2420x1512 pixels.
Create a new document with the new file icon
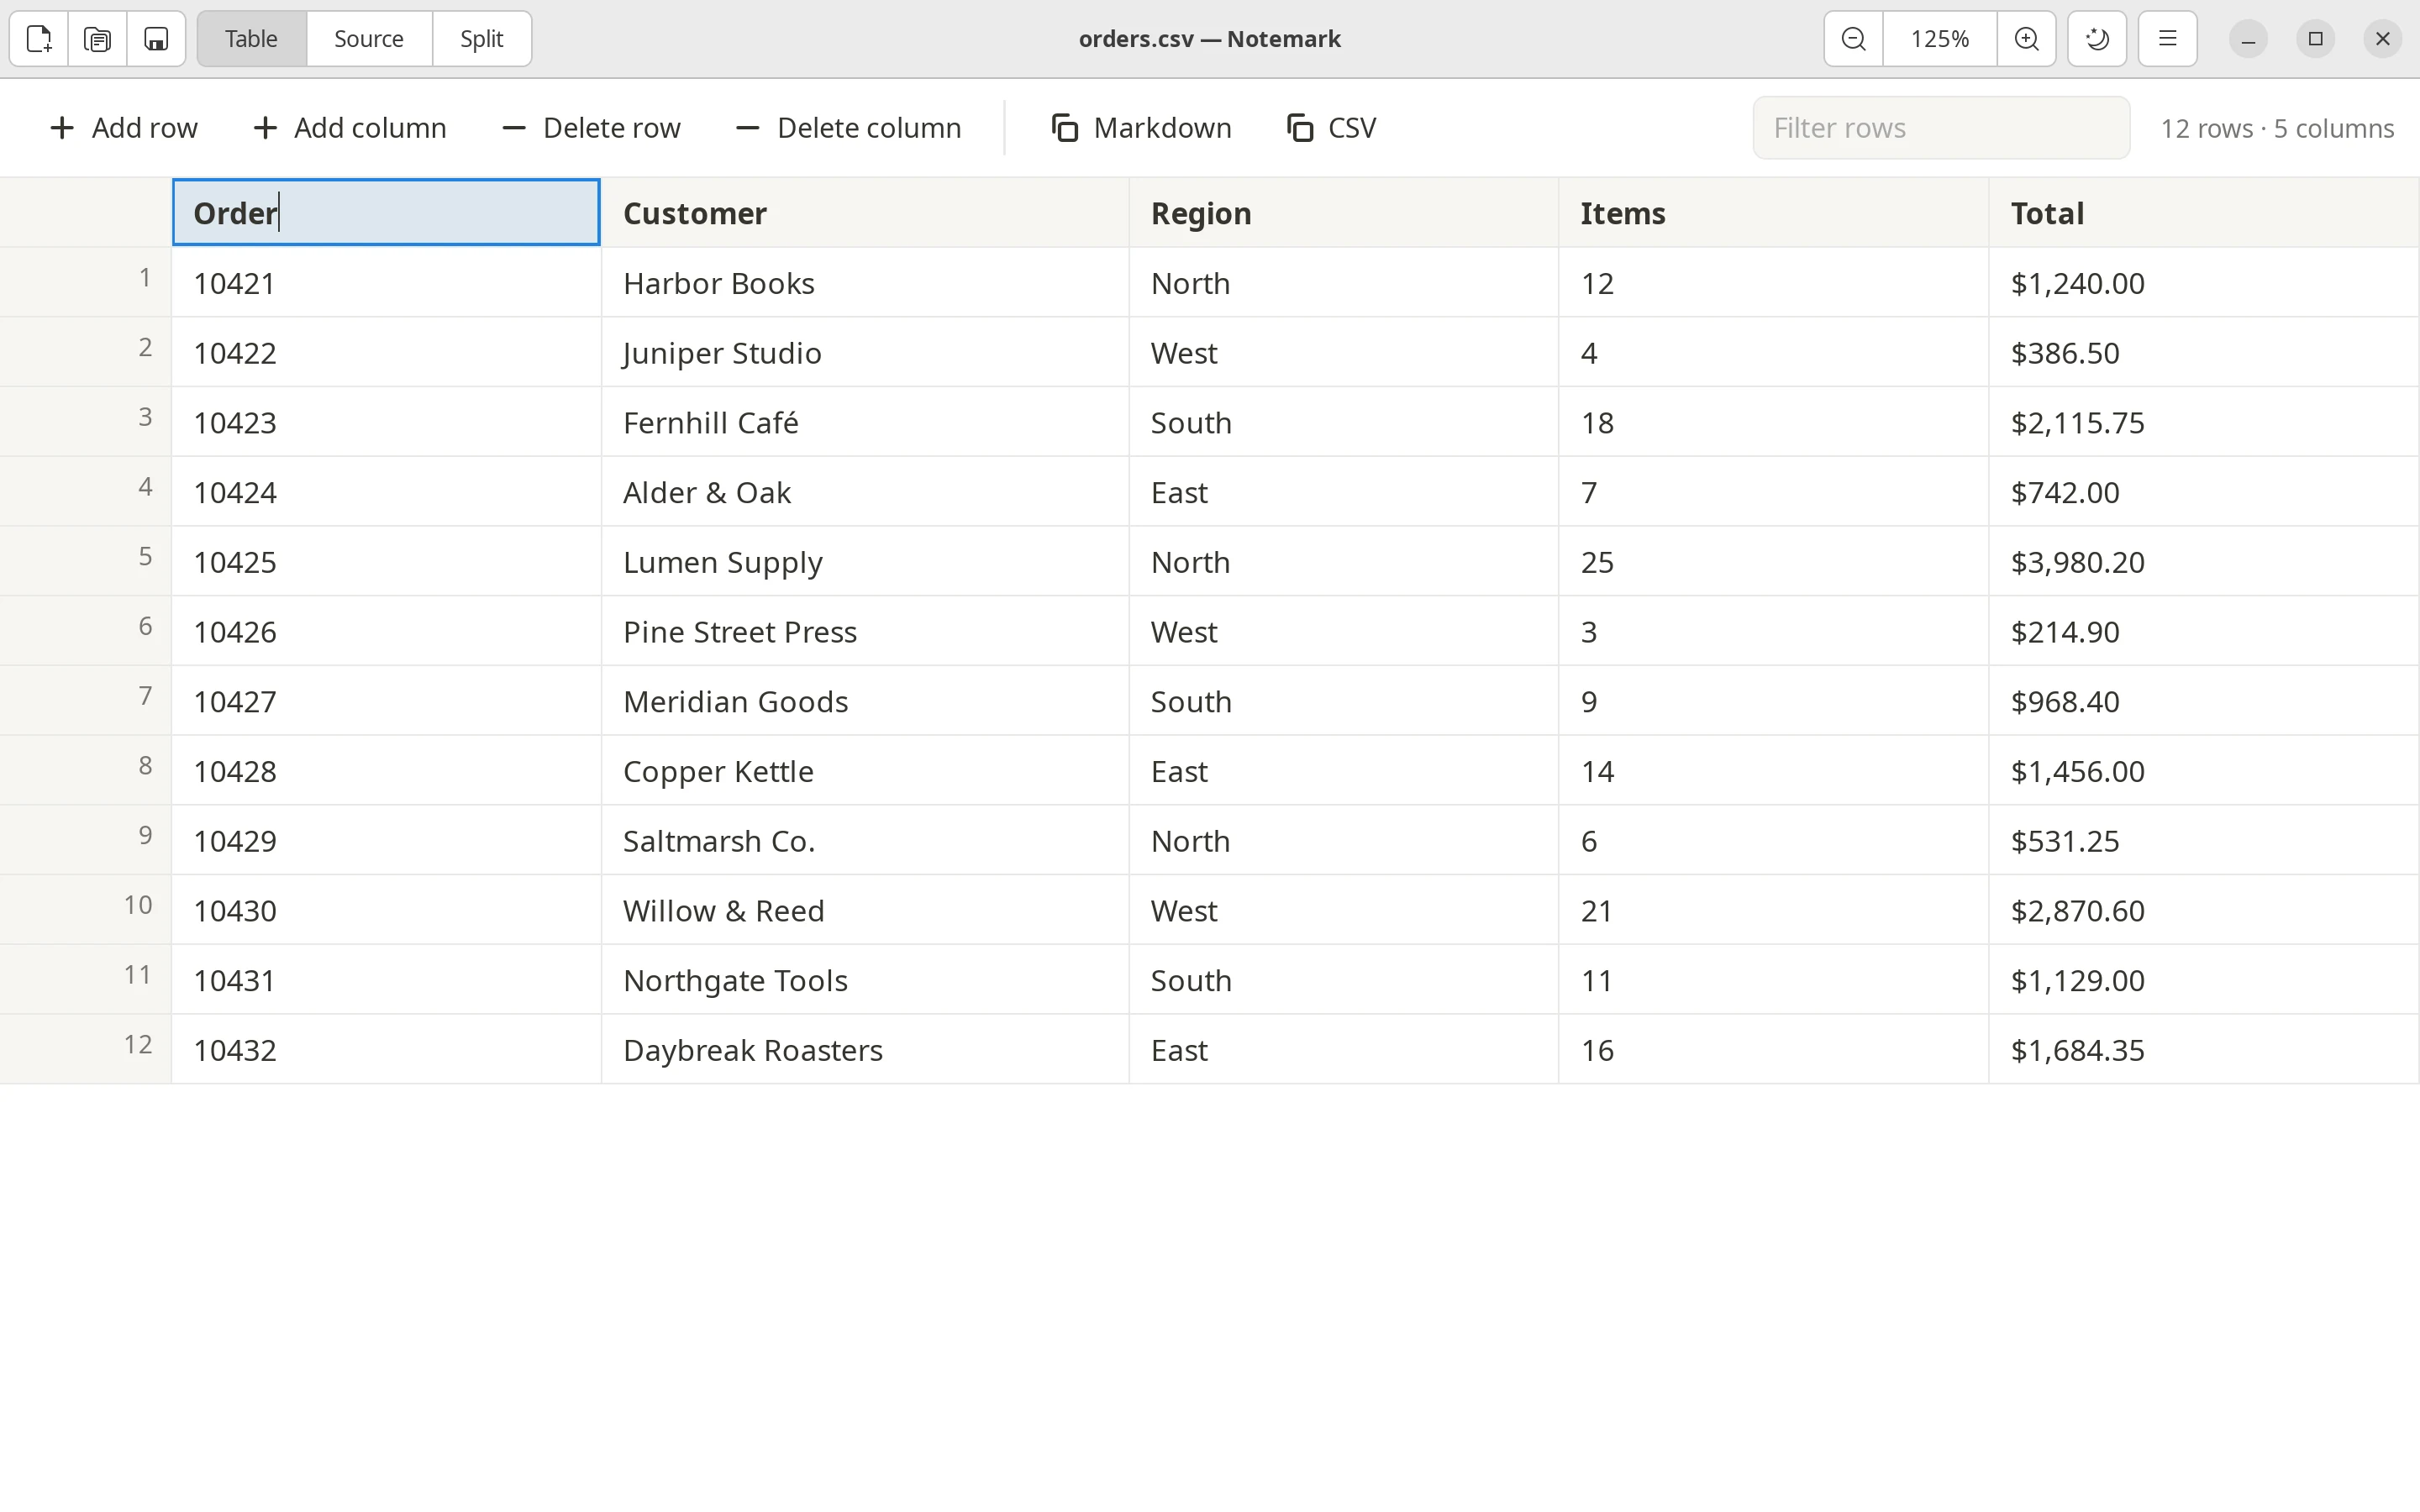[39, 39]
